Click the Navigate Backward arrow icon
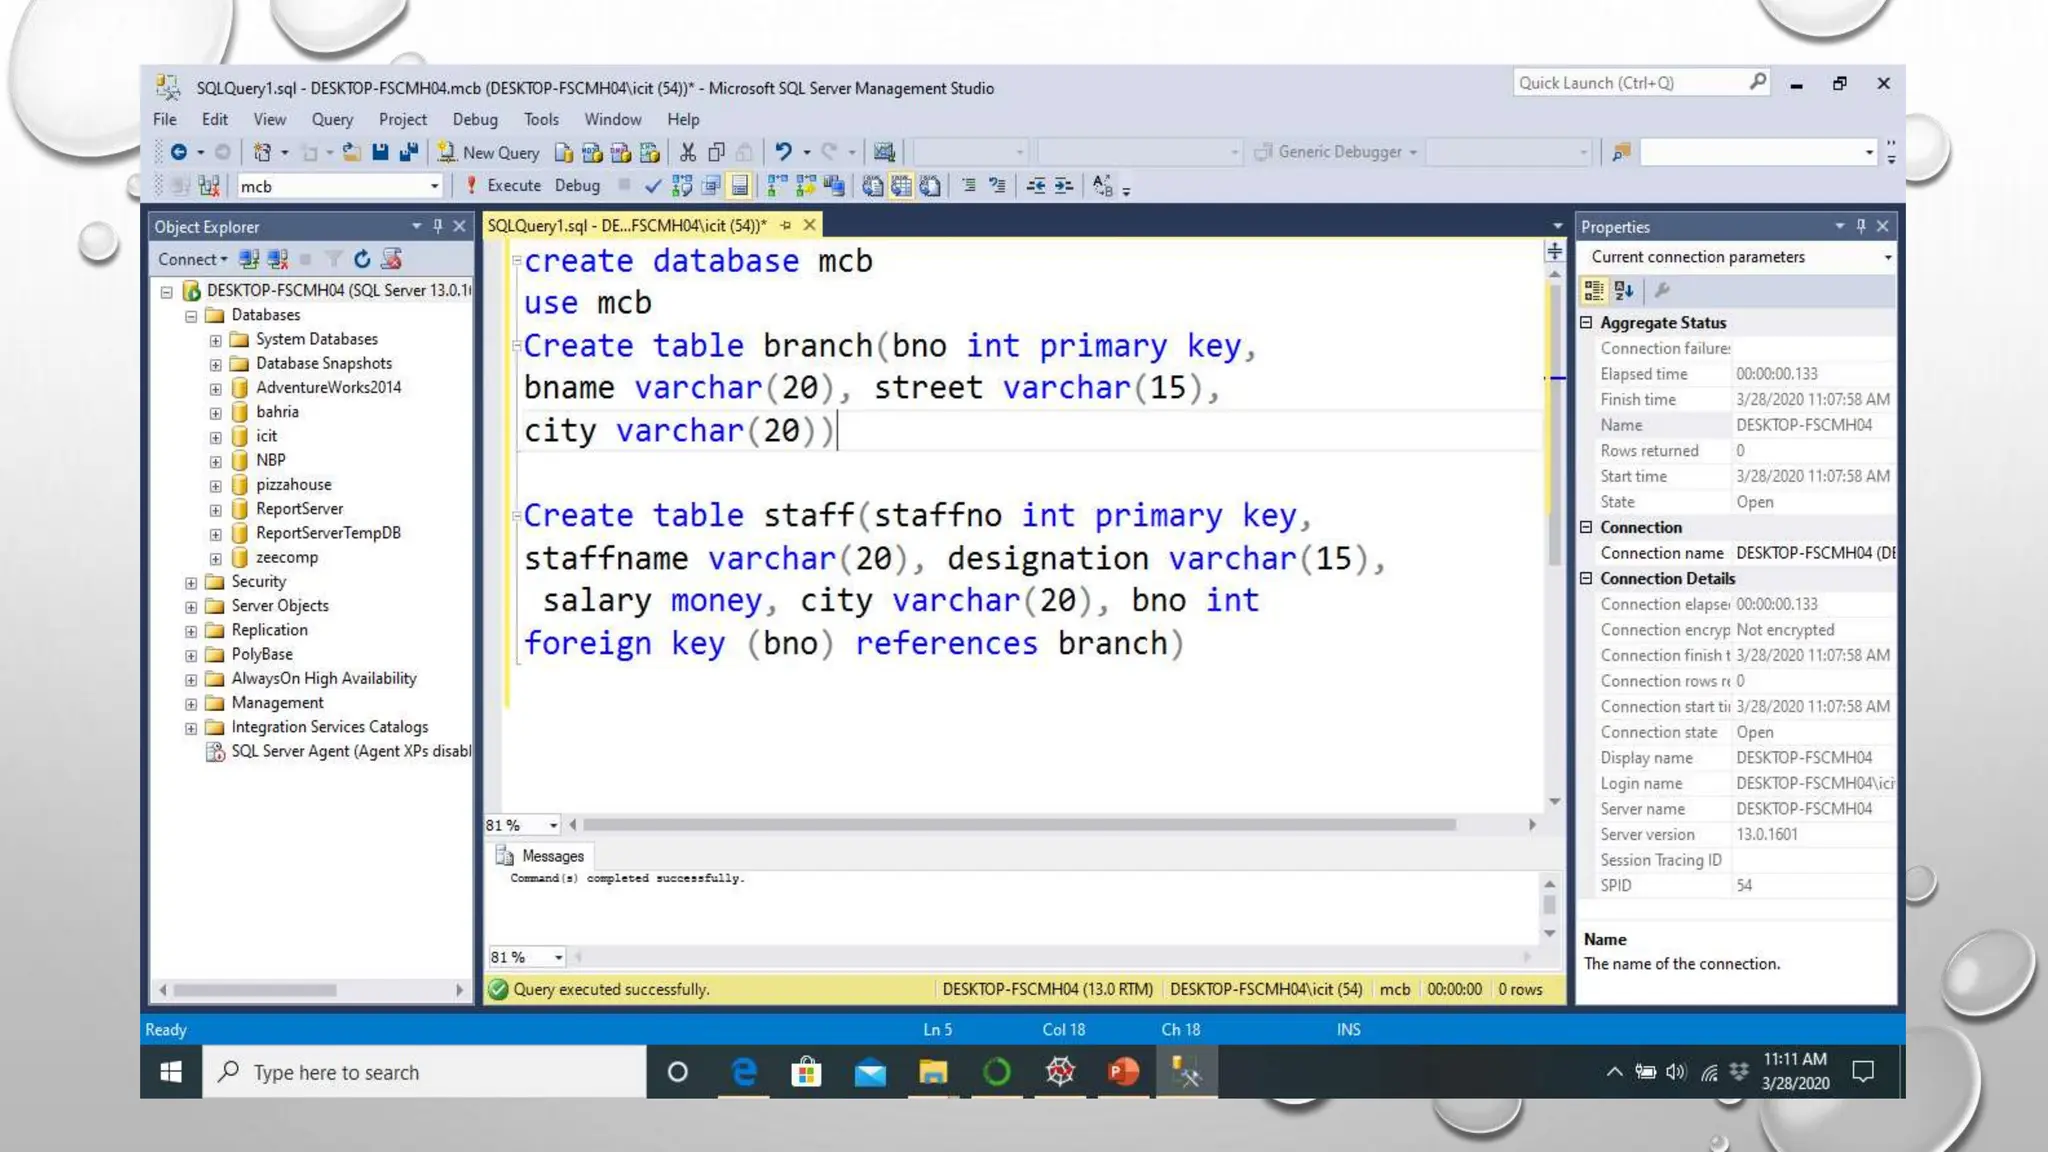The width and height of the screenshot is (2048, 1152). 178,152
